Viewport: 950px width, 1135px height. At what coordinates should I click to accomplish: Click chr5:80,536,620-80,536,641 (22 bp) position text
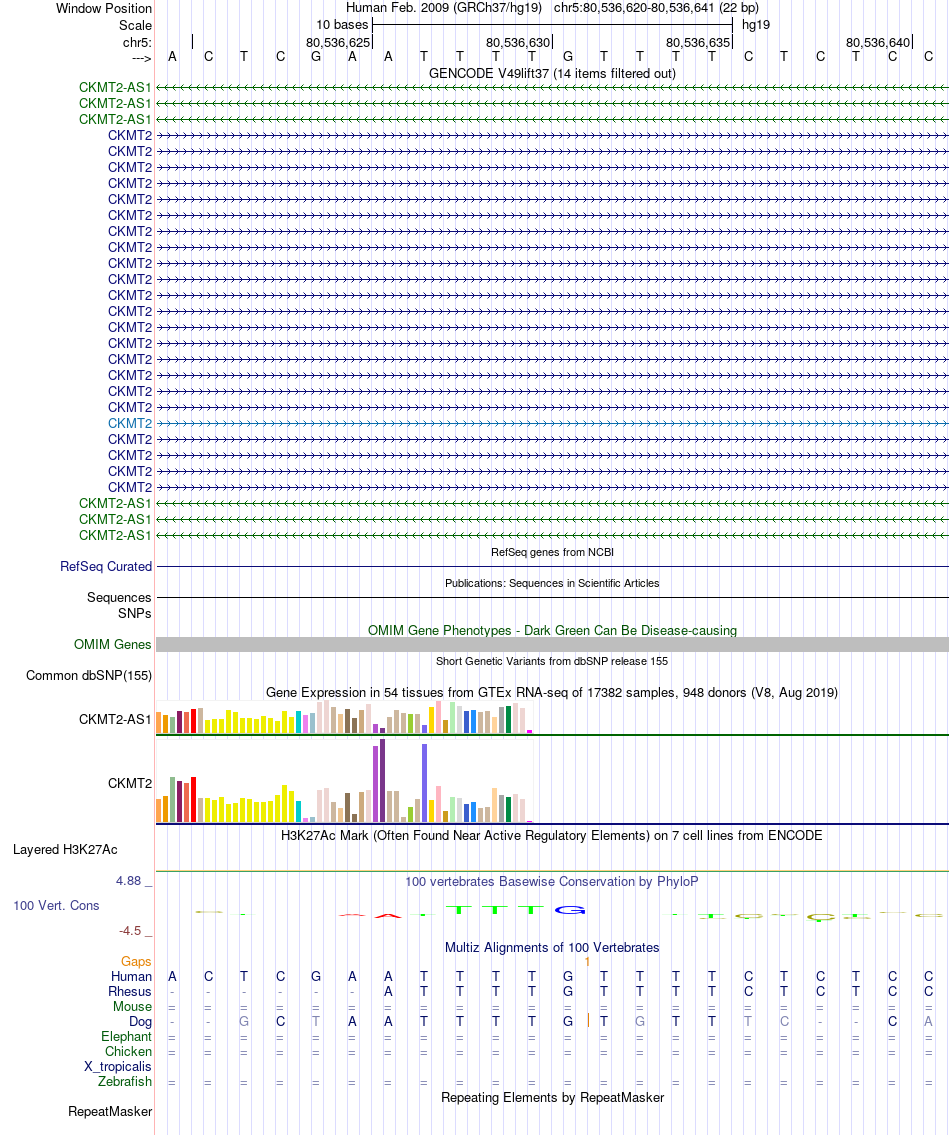pyautogui.click(x=656, y=8)
